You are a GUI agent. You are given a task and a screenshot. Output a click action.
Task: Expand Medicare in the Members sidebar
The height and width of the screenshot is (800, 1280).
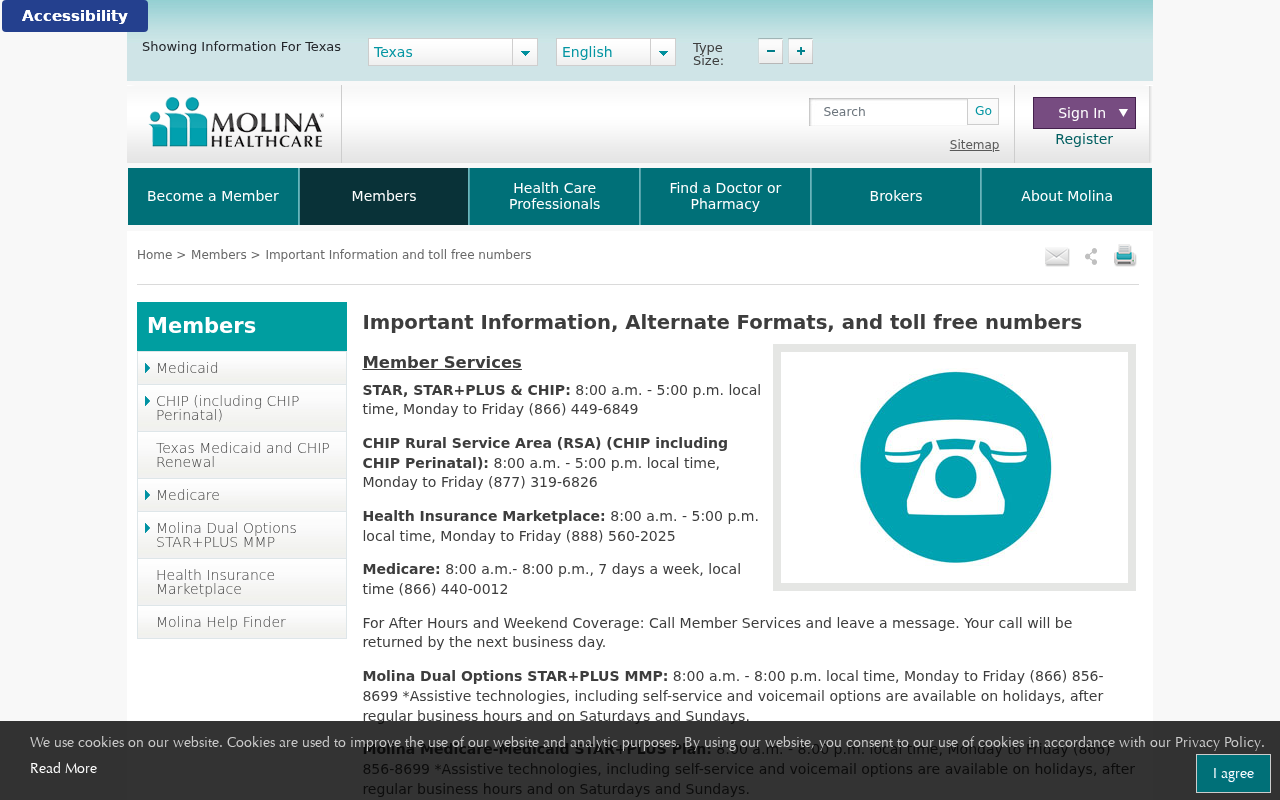242,495
